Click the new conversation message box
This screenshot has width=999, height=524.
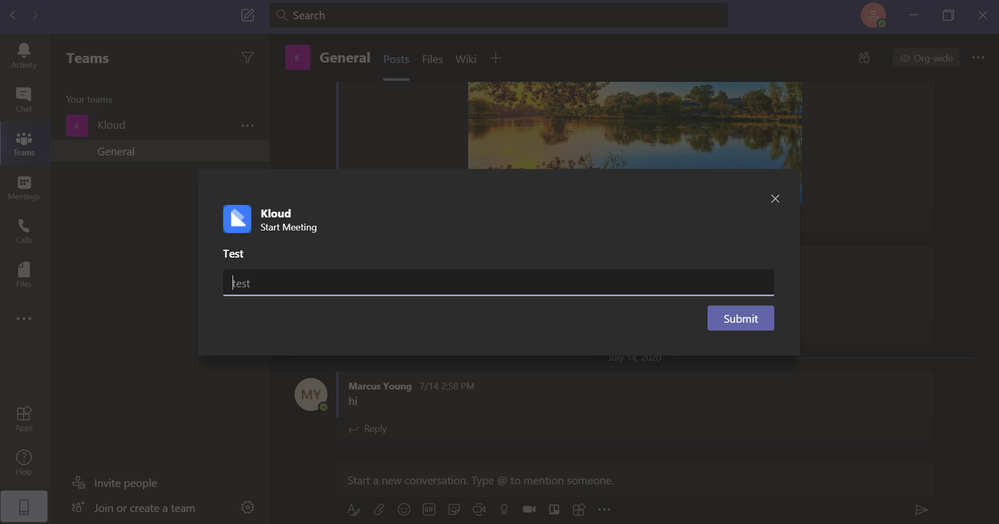tap(635, 481)
